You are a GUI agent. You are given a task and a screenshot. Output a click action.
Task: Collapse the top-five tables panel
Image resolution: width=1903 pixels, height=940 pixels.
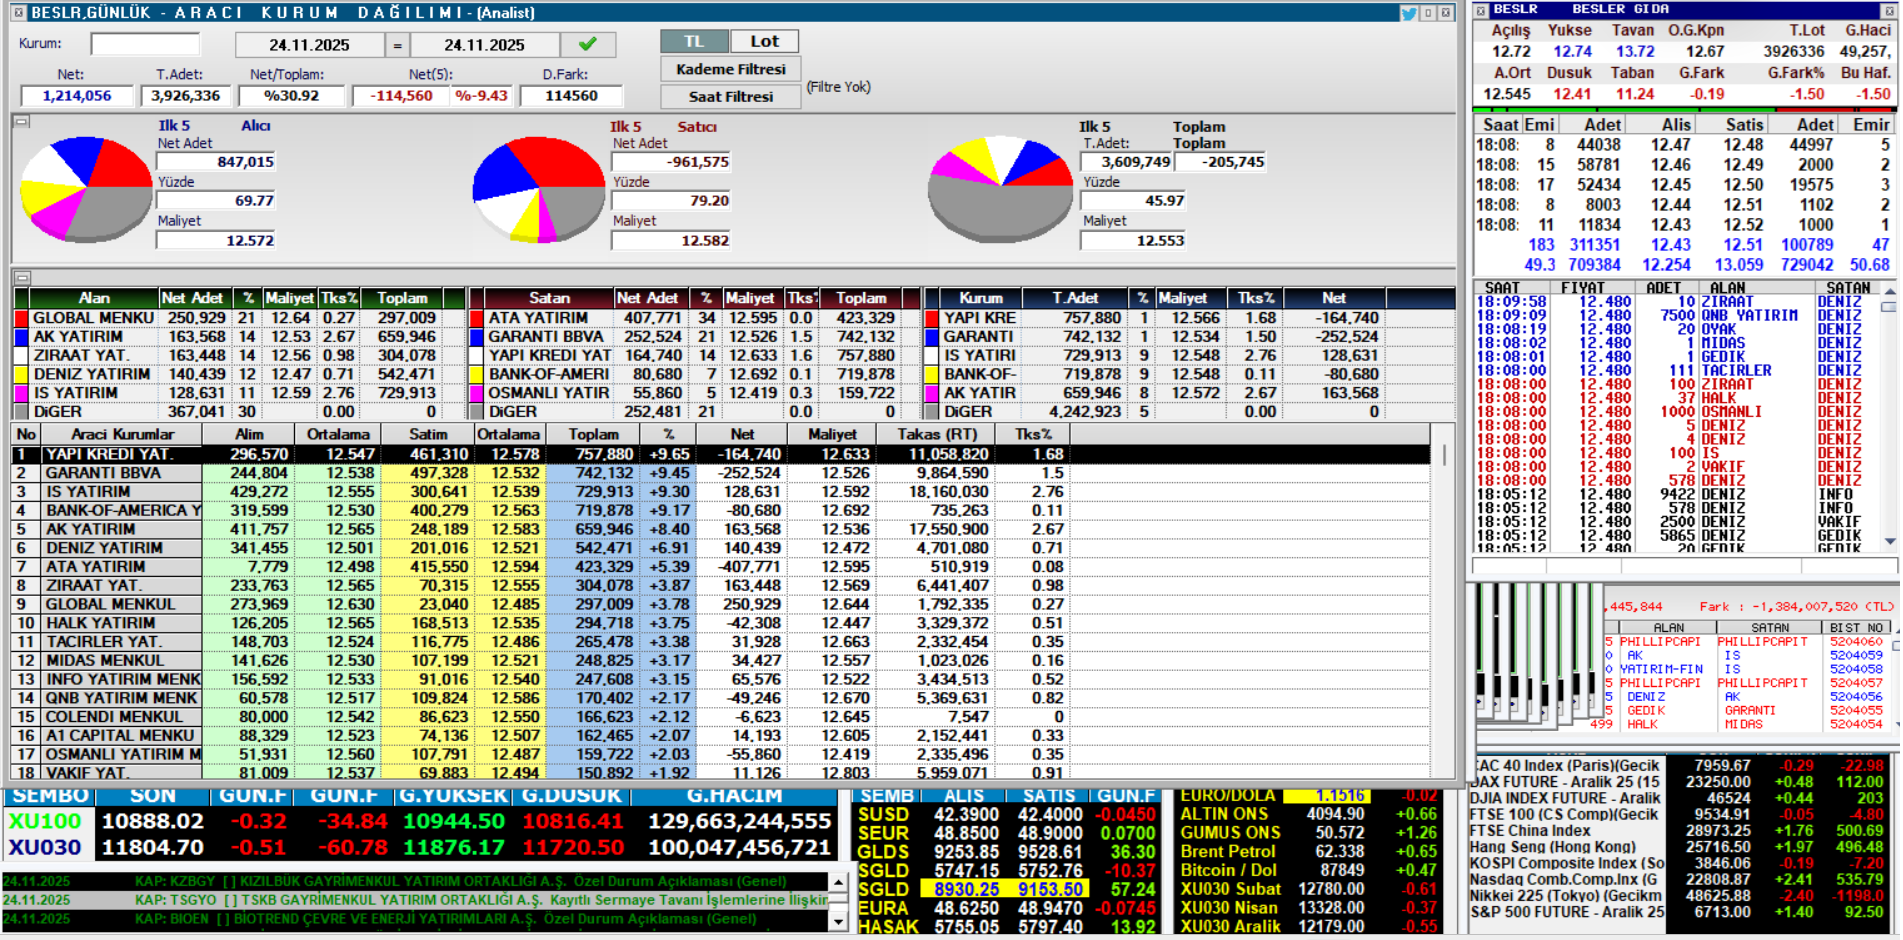[x=22, y=277]
